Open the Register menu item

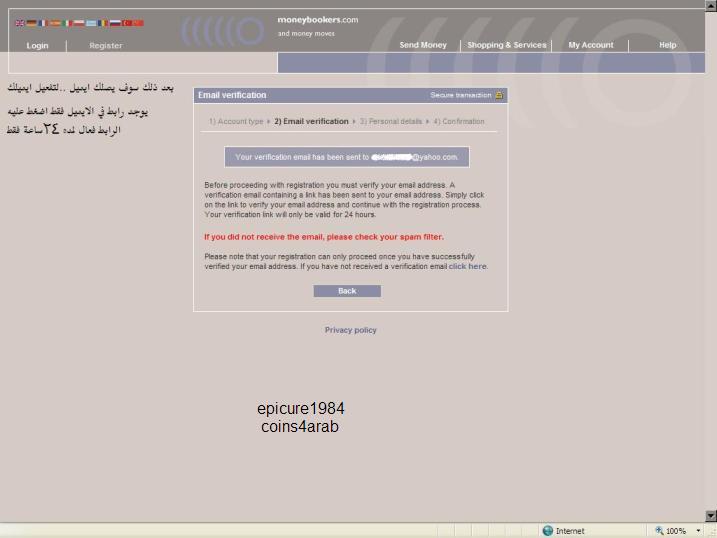pos(106,46)
